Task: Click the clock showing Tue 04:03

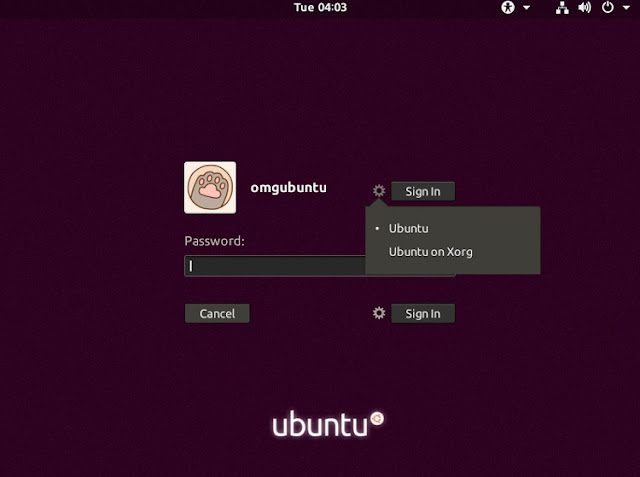Action: tap(320, 7)
